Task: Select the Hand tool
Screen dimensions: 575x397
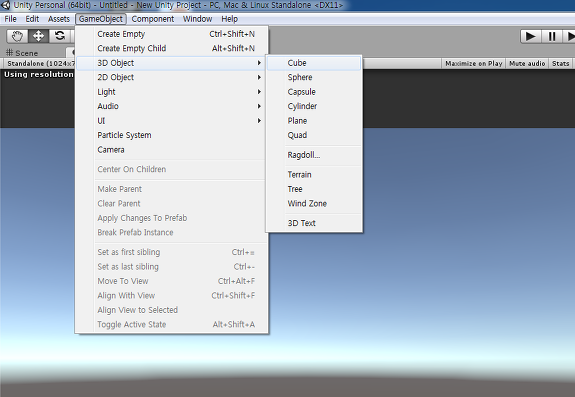Action: pyautogui.click(x=17, y=36)
